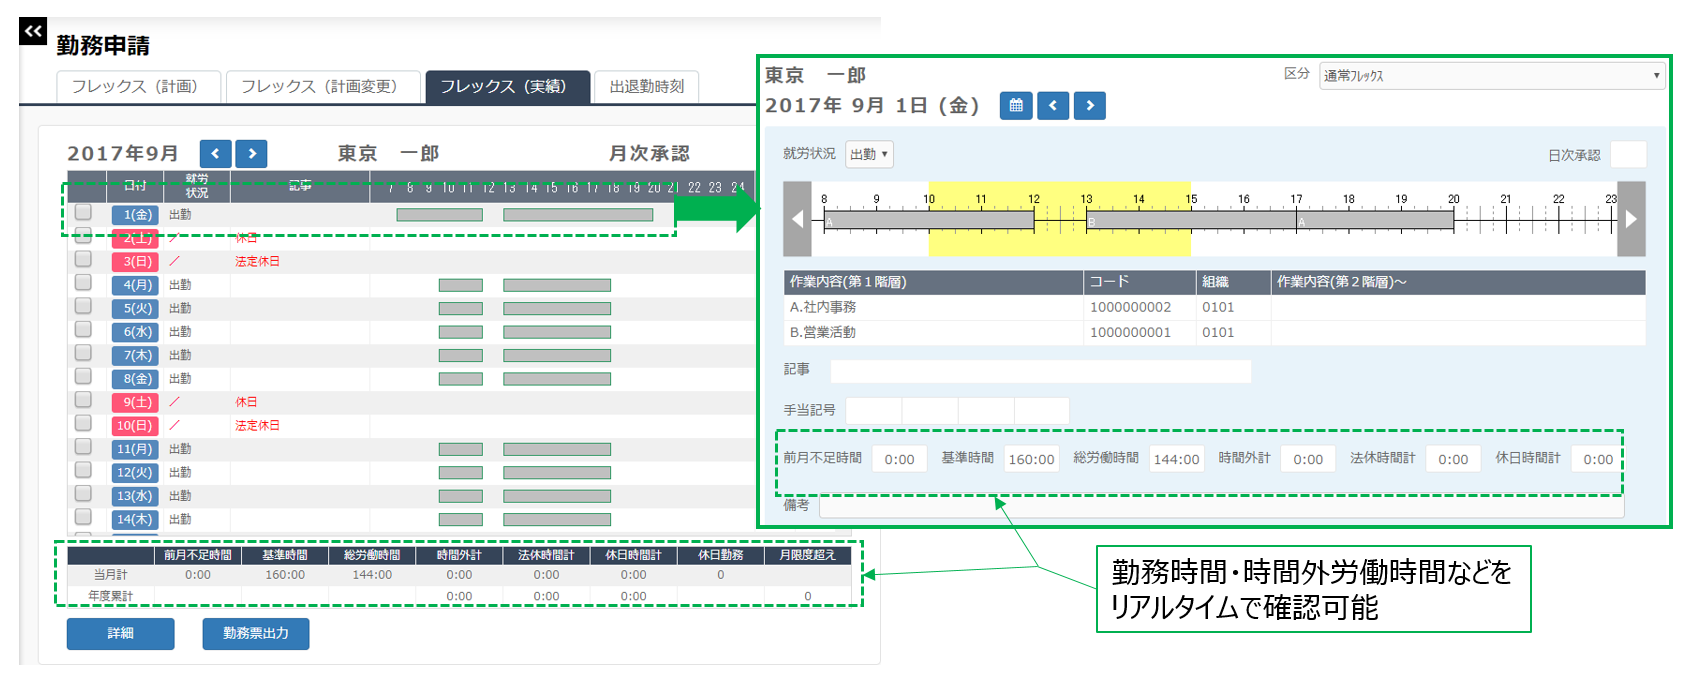Viewport: 1688px width, 685px height.
Task: Go to previous day in detail panel
Action: 1053,105
